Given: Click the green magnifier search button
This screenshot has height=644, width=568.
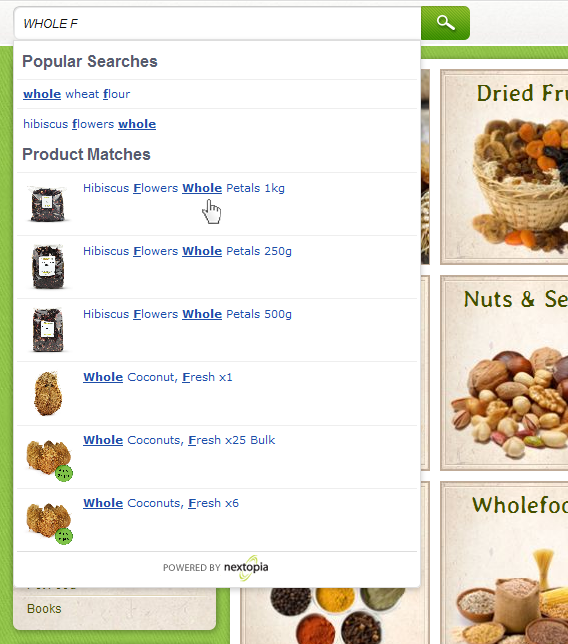Looking at the screenshot, I should (x=445, y=23).
